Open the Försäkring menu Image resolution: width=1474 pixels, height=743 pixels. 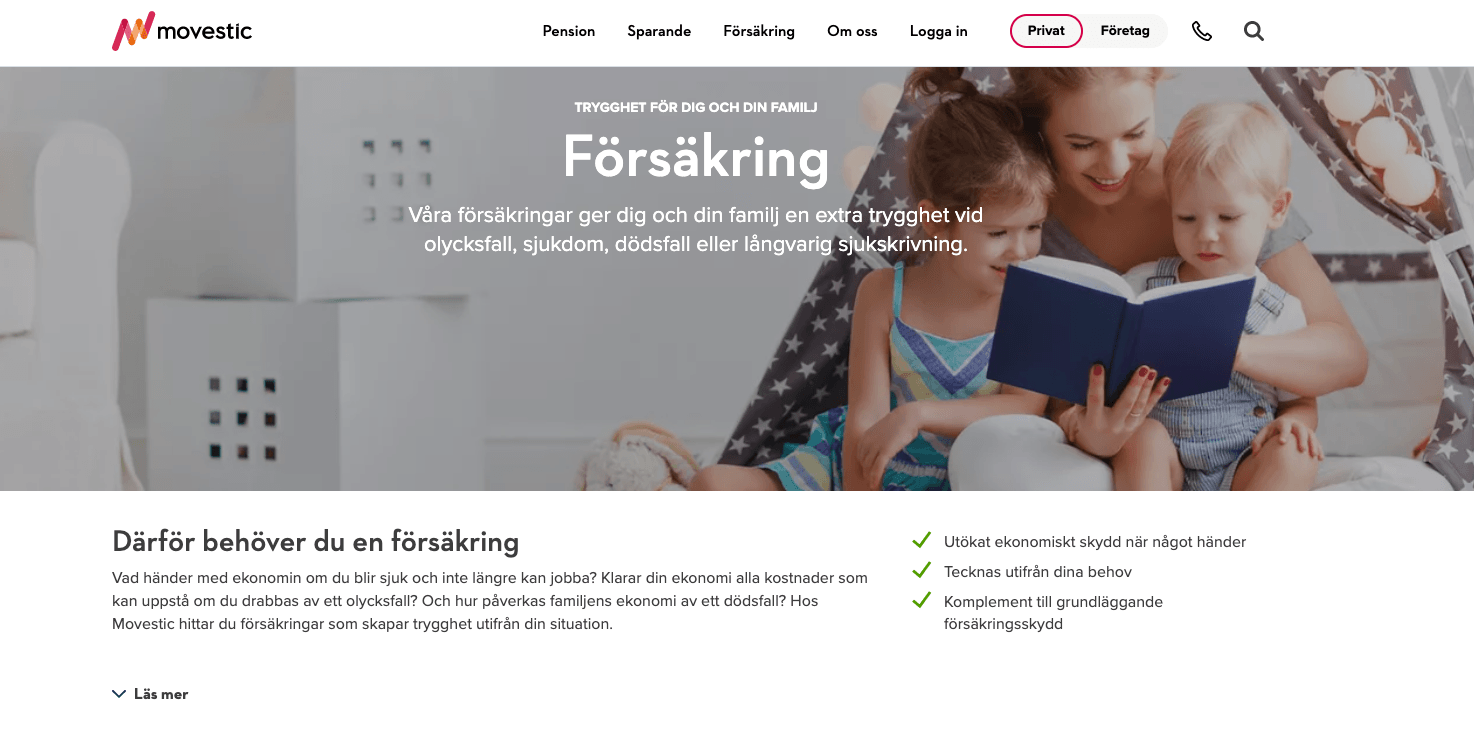(x=759, y=31)
